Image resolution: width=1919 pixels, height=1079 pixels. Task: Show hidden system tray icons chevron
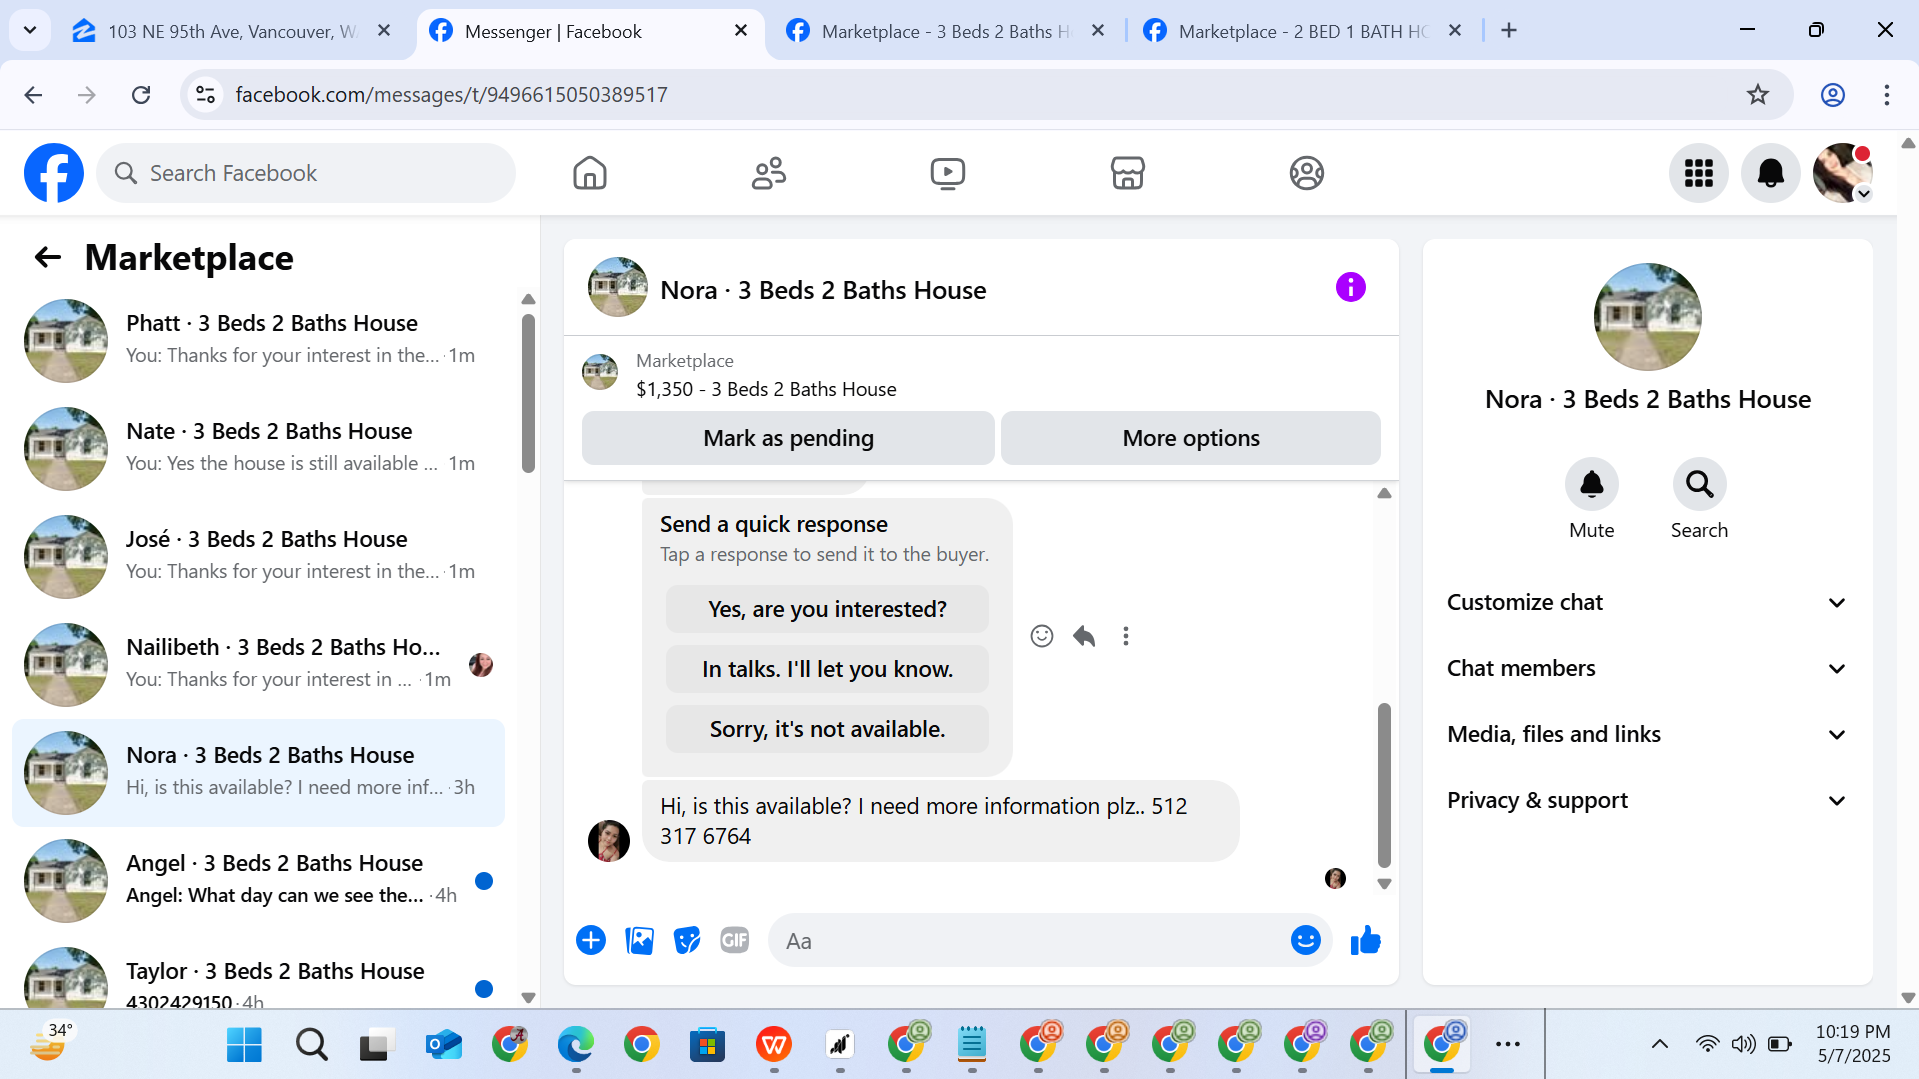(x=1659, y=1044)
